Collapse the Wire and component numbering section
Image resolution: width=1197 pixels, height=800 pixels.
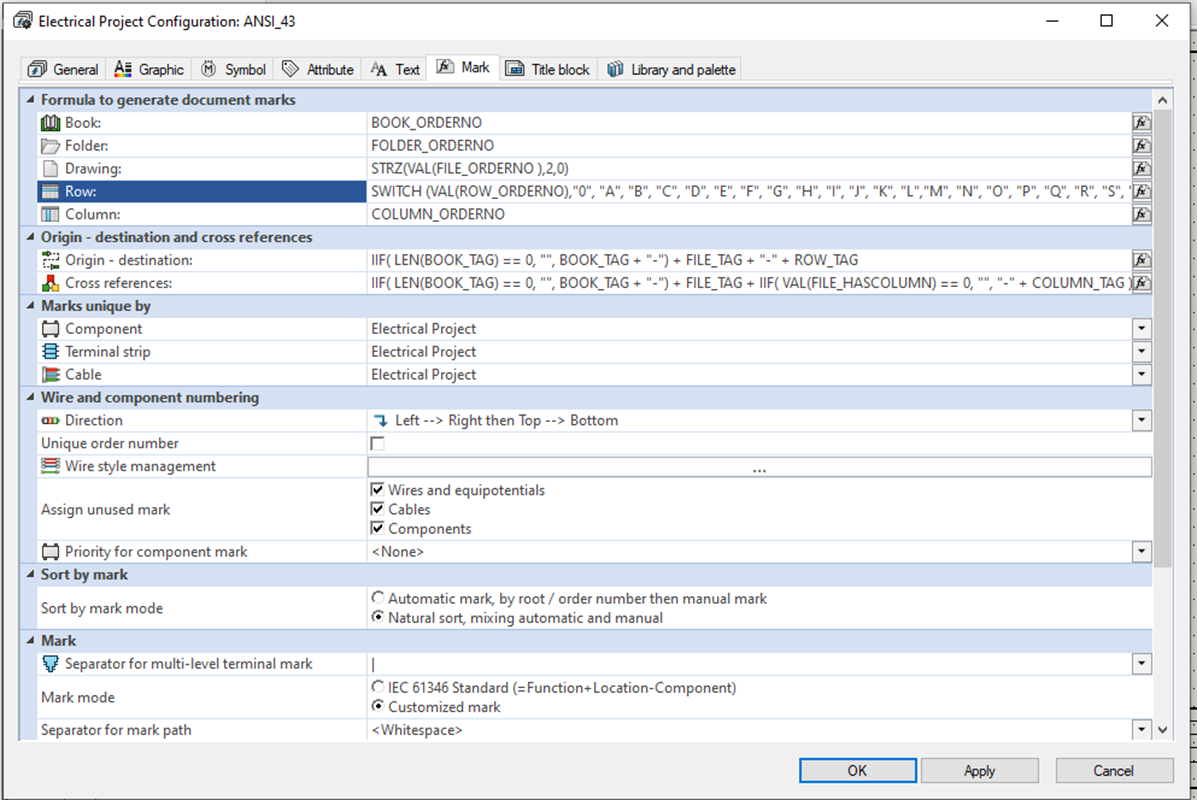(x=30, y=397)
